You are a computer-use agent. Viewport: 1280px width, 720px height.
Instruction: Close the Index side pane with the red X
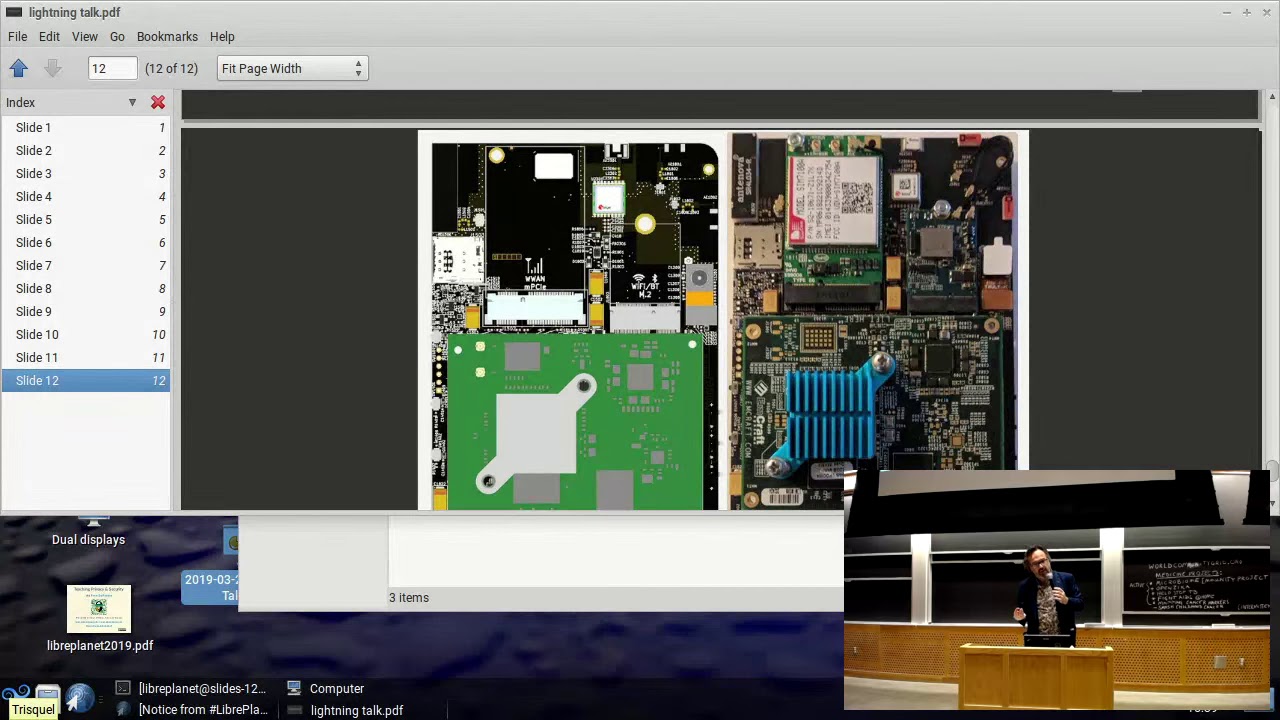(158, 102)
